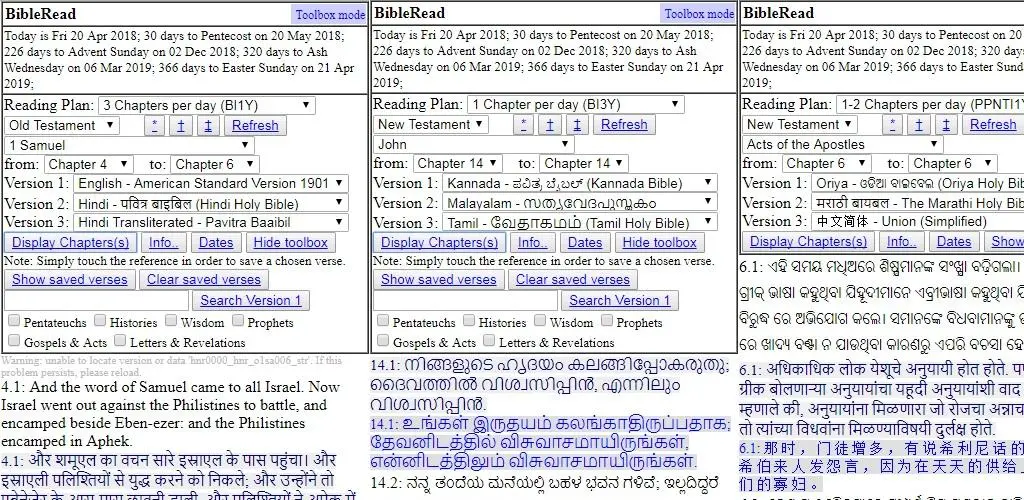Viewport: 1024px width, 500px height.
Task: Open the Hindi Transliterated Version 3 dropdown
Action: 212,223
